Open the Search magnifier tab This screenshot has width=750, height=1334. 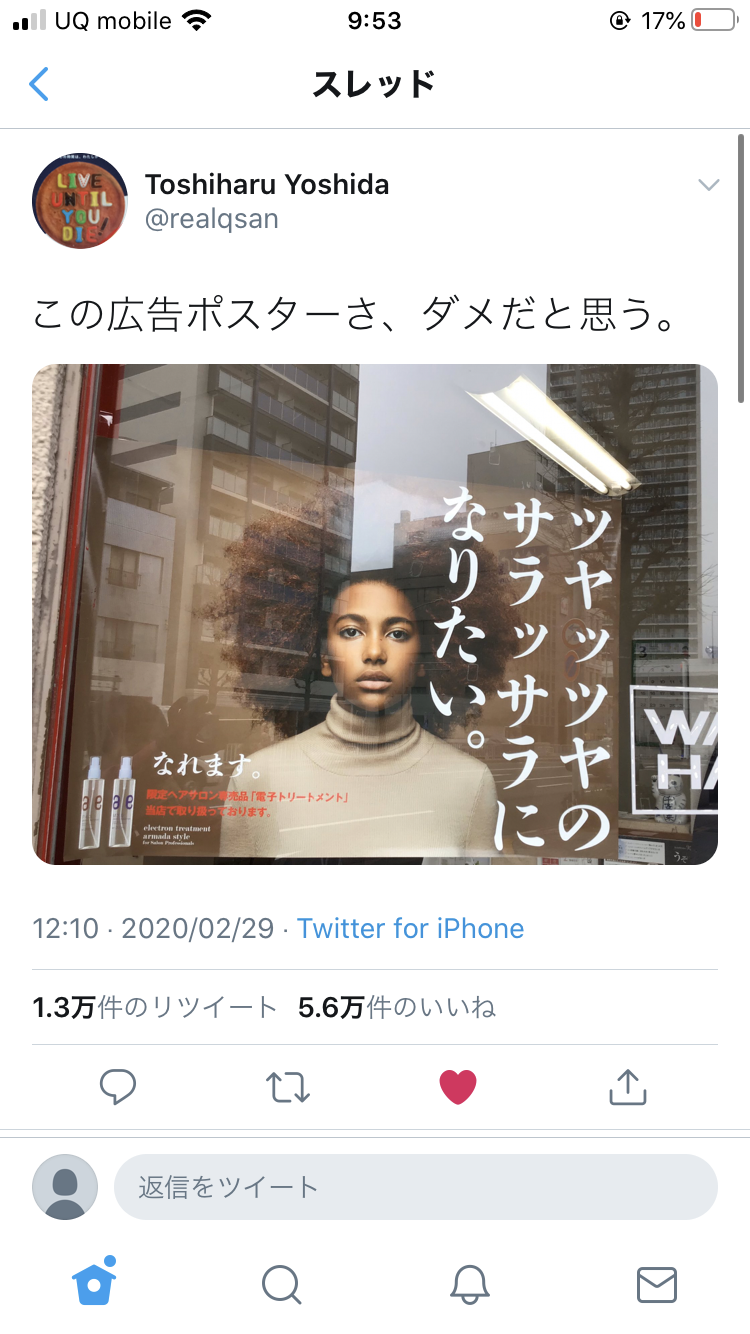282,1285
